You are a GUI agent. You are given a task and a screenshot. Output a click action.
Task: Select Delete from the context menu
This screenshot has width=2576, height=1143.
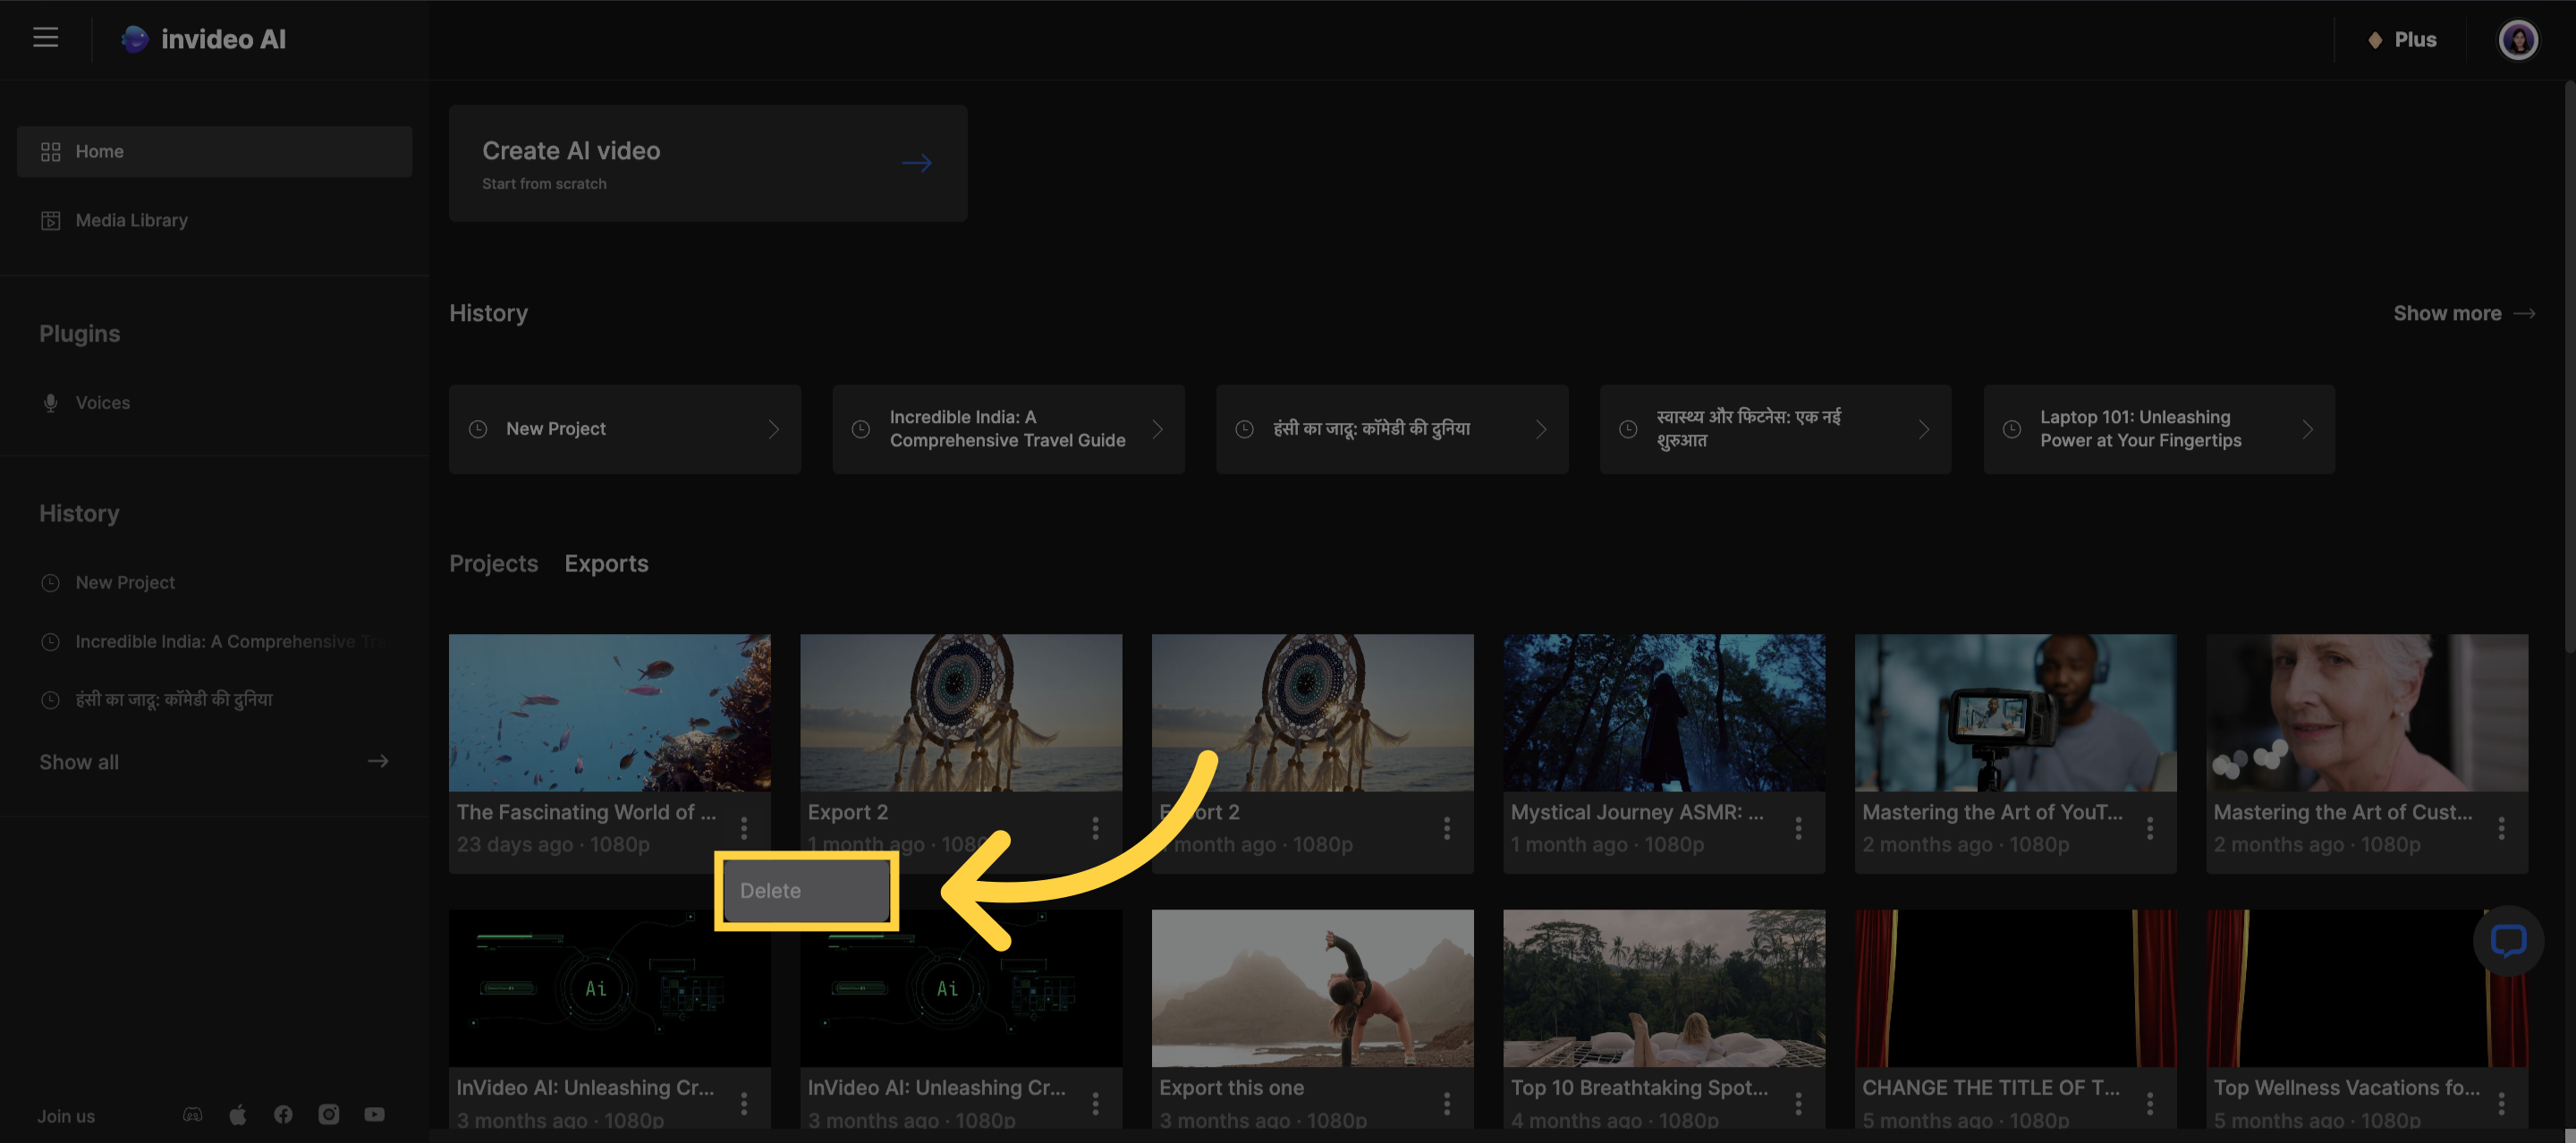click(x=806, y=890)
